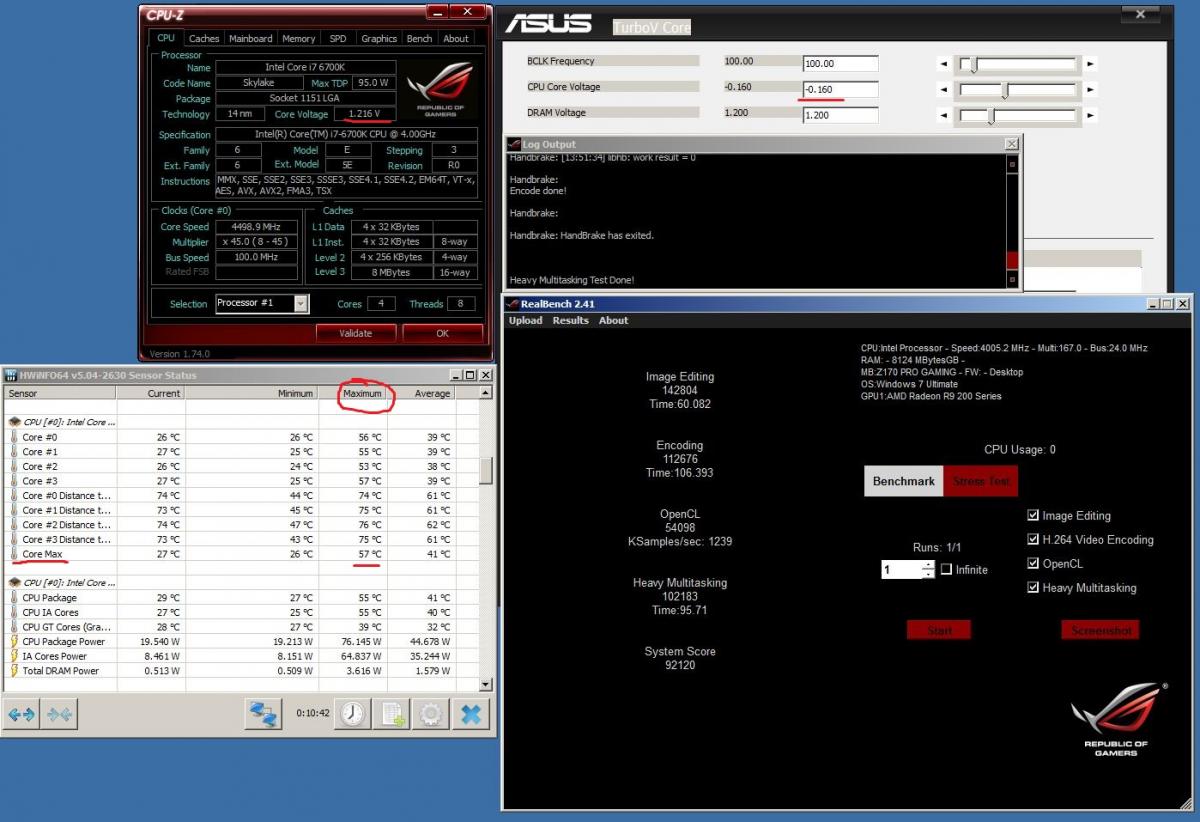Toggle Image Editing checkbox in RealBench
This screenshot has width=1200, height=822.
1033,515
